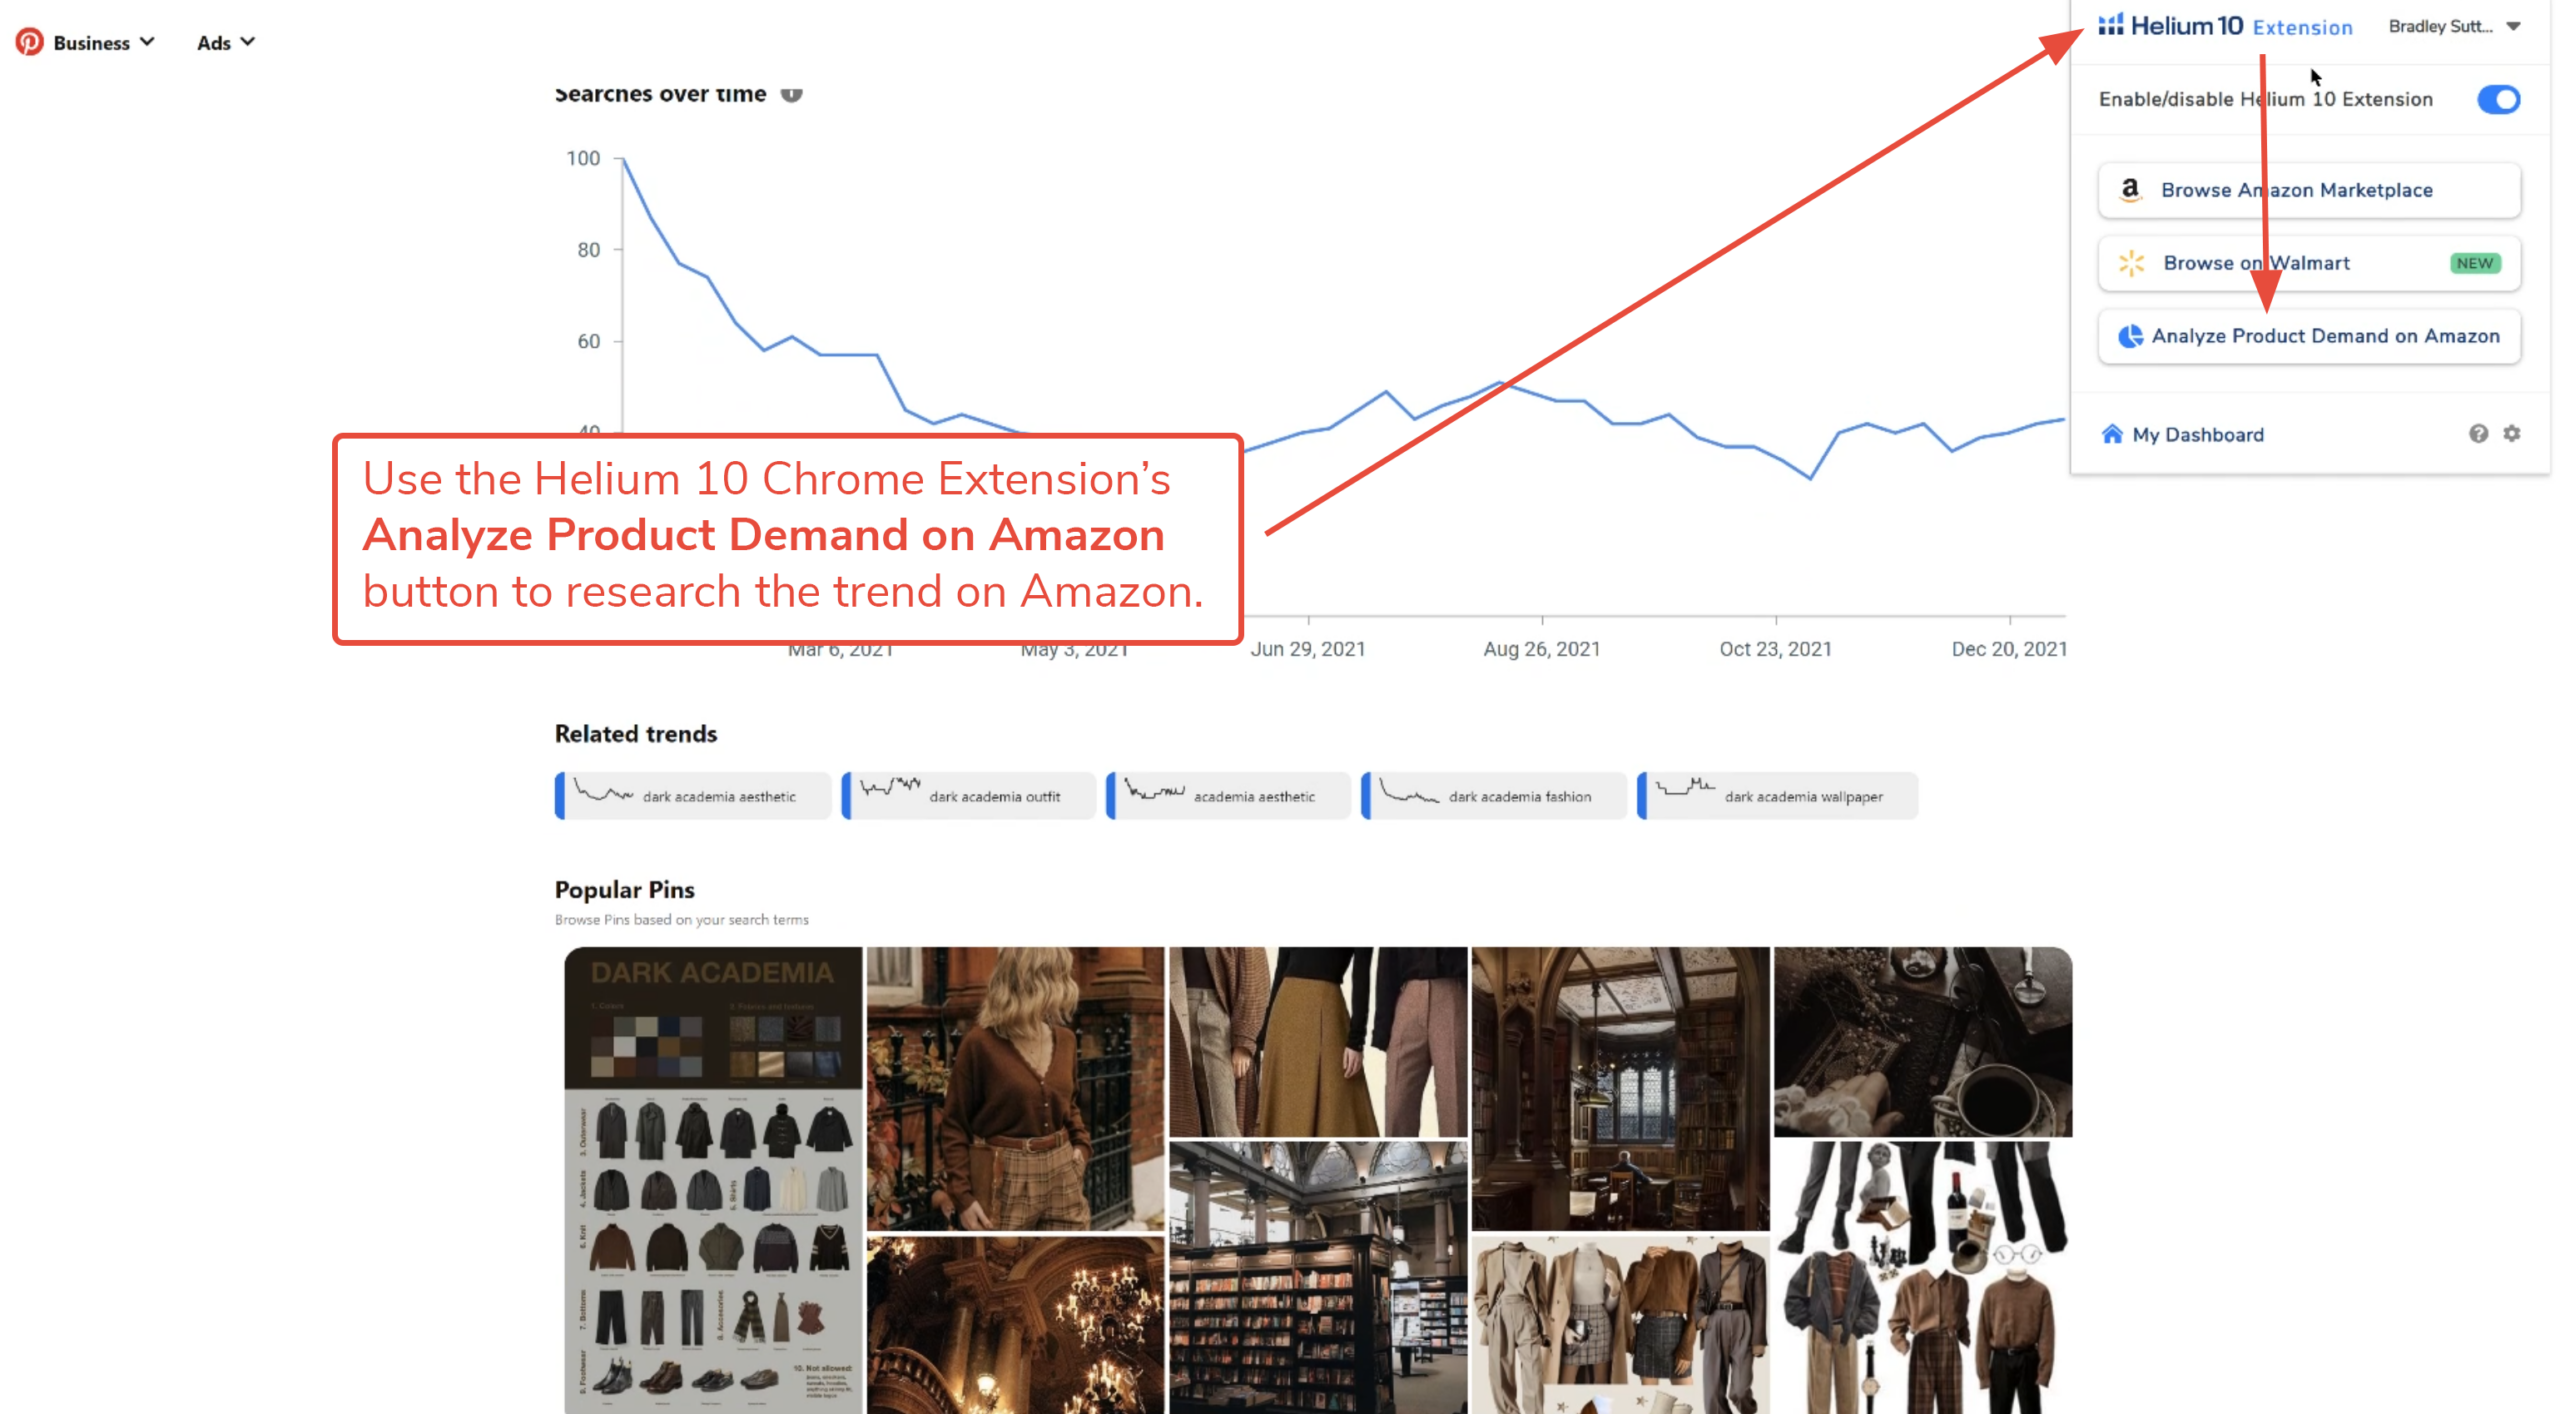Expand the Business dropdown menu
The height and width of the screenshot is (1414, 2560).
pyautogui.click(x=104, y=42)
